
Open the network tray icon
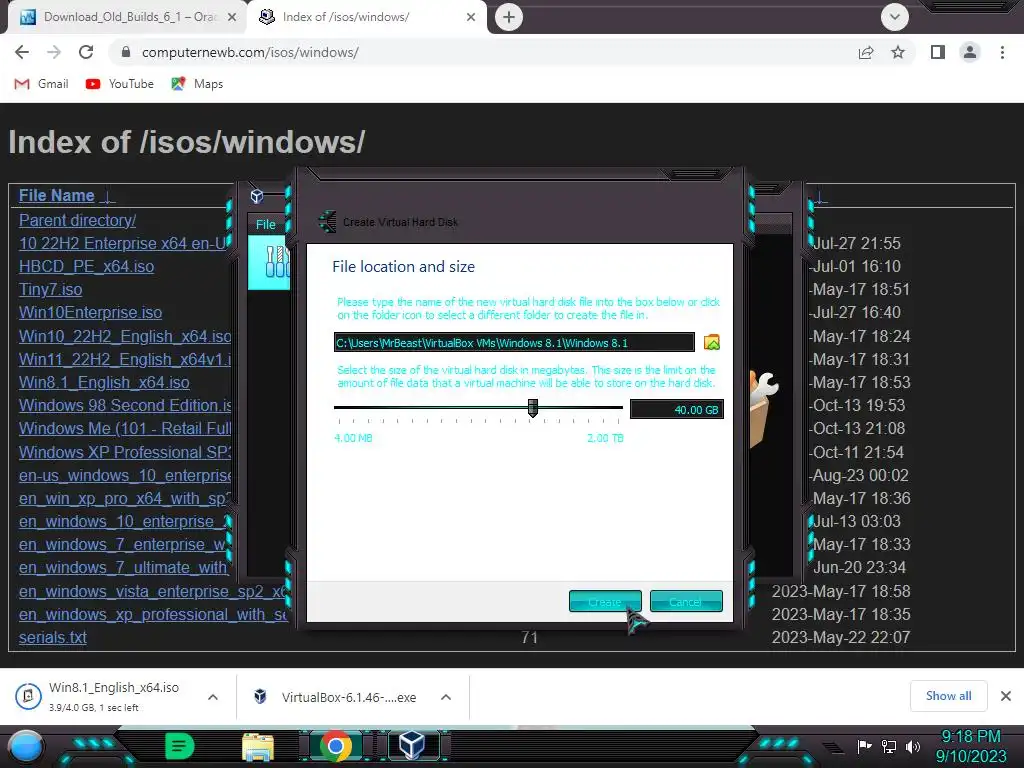(889, 746)
